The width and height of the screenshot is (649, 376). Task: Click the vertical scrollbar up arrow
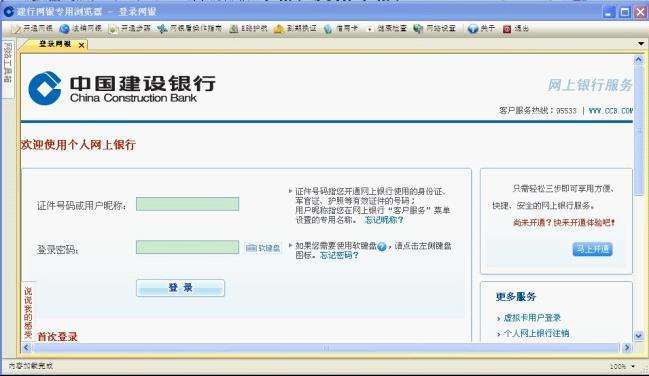(639, 60)
